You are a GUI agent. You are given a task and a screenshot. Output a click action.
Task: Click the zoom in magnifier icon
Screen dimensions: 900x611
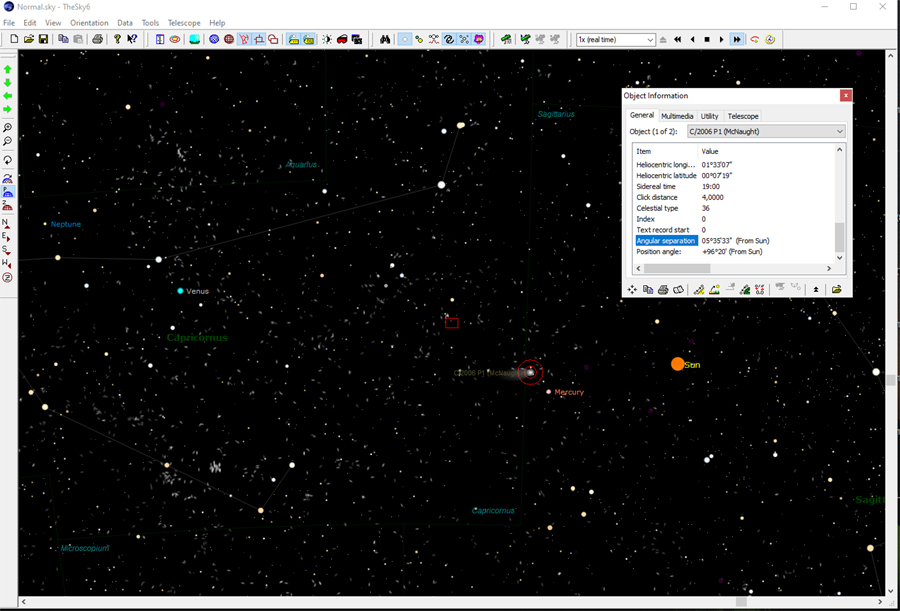7,127
